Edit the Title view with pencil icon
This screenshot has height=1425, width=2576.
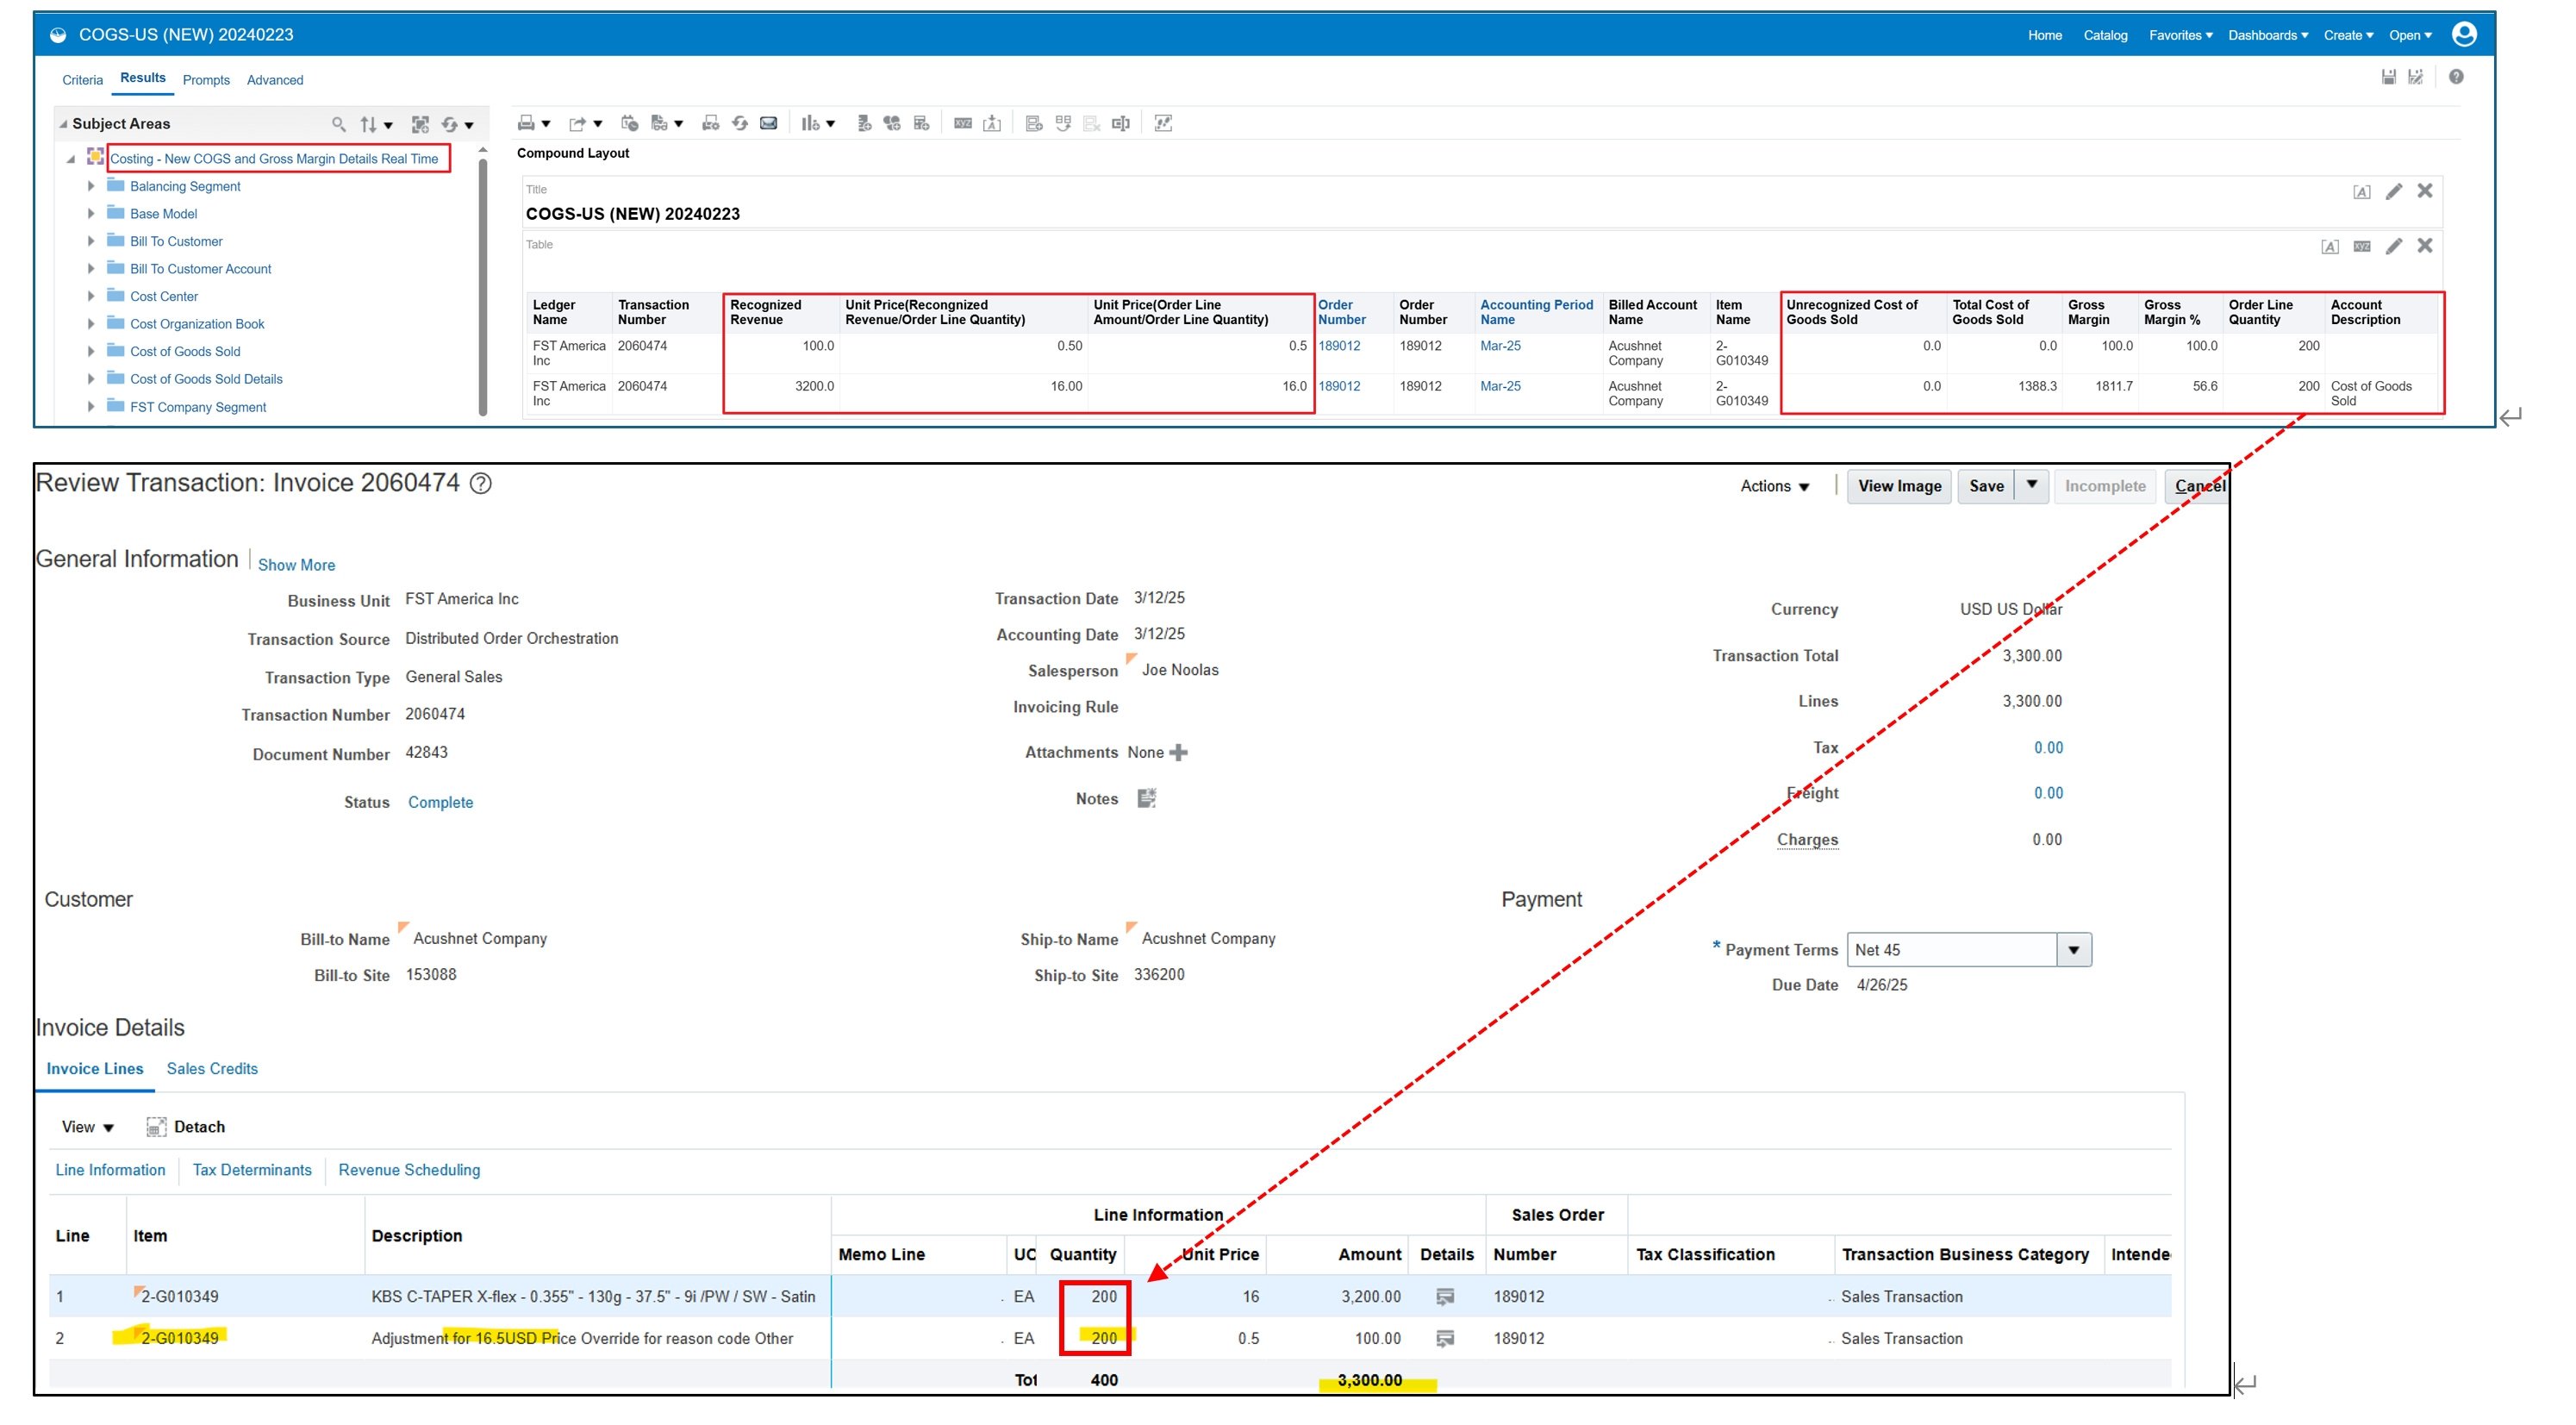pyautogui.click(x=2393, y=191)
